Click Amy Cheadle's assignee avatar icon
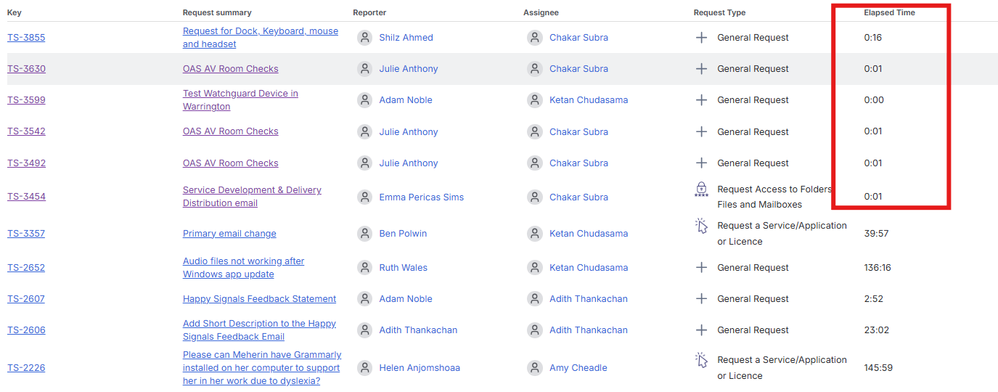The height and width of the screenshot is (392, 998). (535, 368)
